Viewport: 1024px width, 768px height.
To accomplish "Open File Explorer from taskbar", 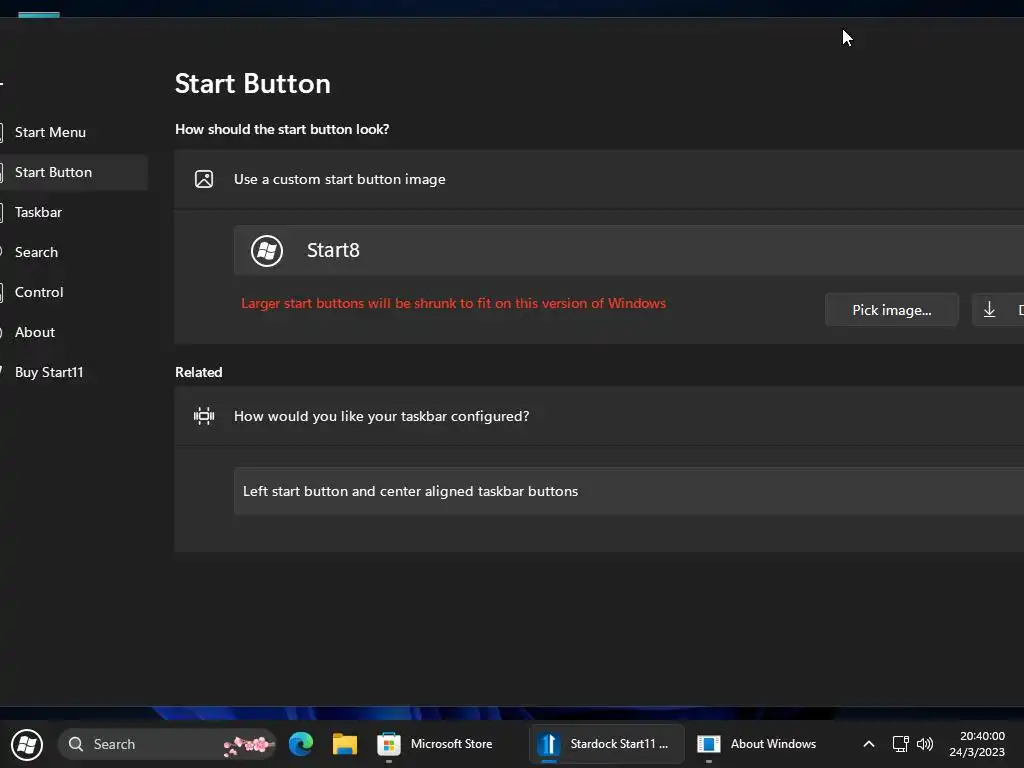I will (345, 744).
